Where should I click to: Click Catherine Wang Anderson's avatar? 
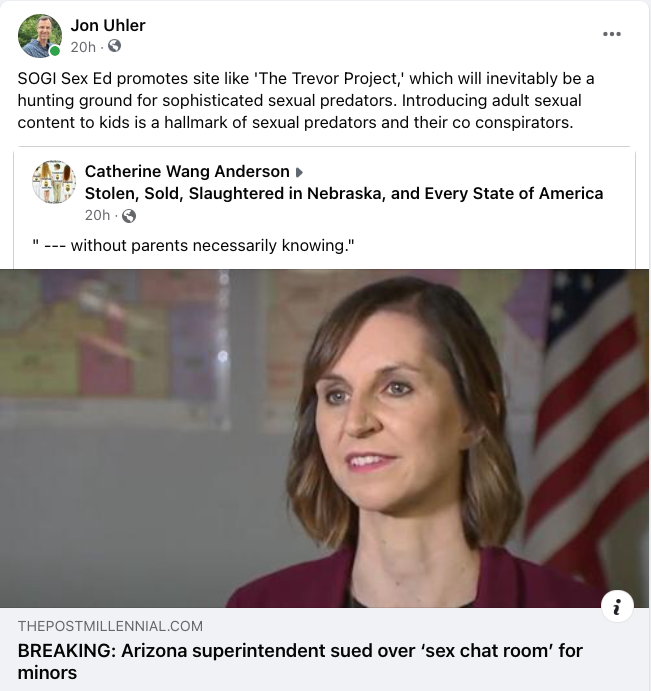tap(54, 182)
